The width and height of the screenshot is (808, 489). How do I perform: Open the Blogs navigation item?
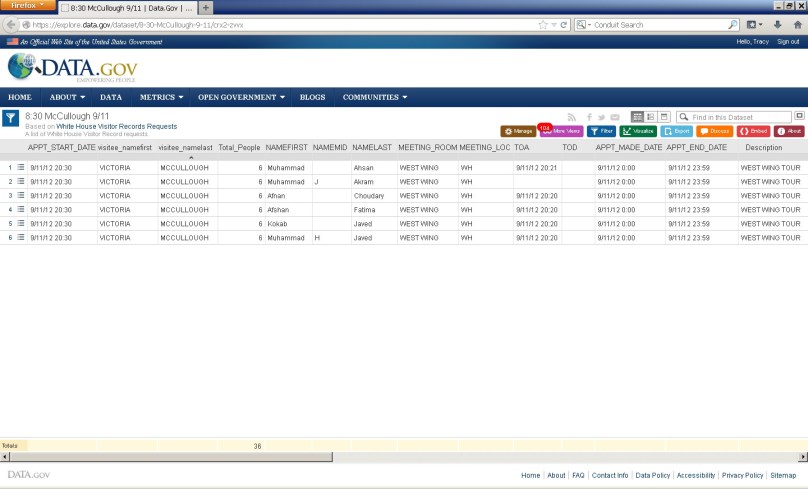pos(312,97)
